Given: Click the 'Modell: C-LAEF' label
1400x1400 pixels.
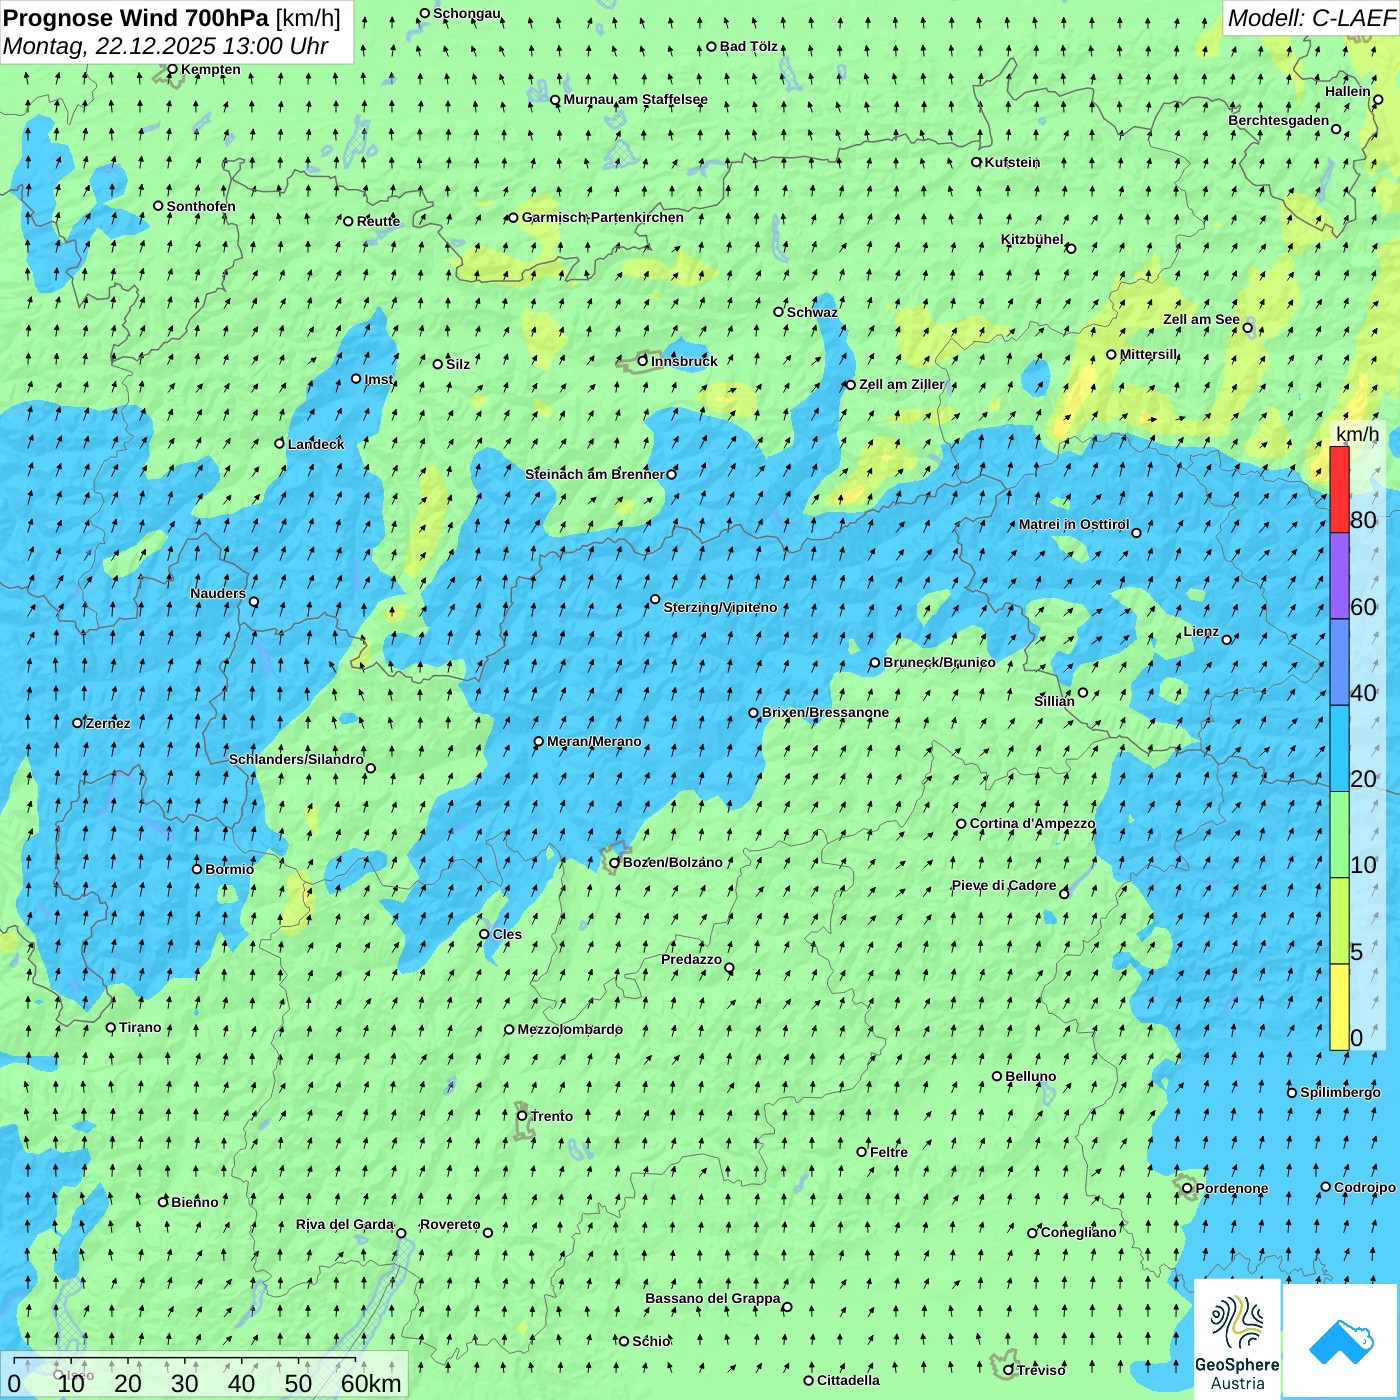Looking at the screenshot, I should tap(1310, 18).
